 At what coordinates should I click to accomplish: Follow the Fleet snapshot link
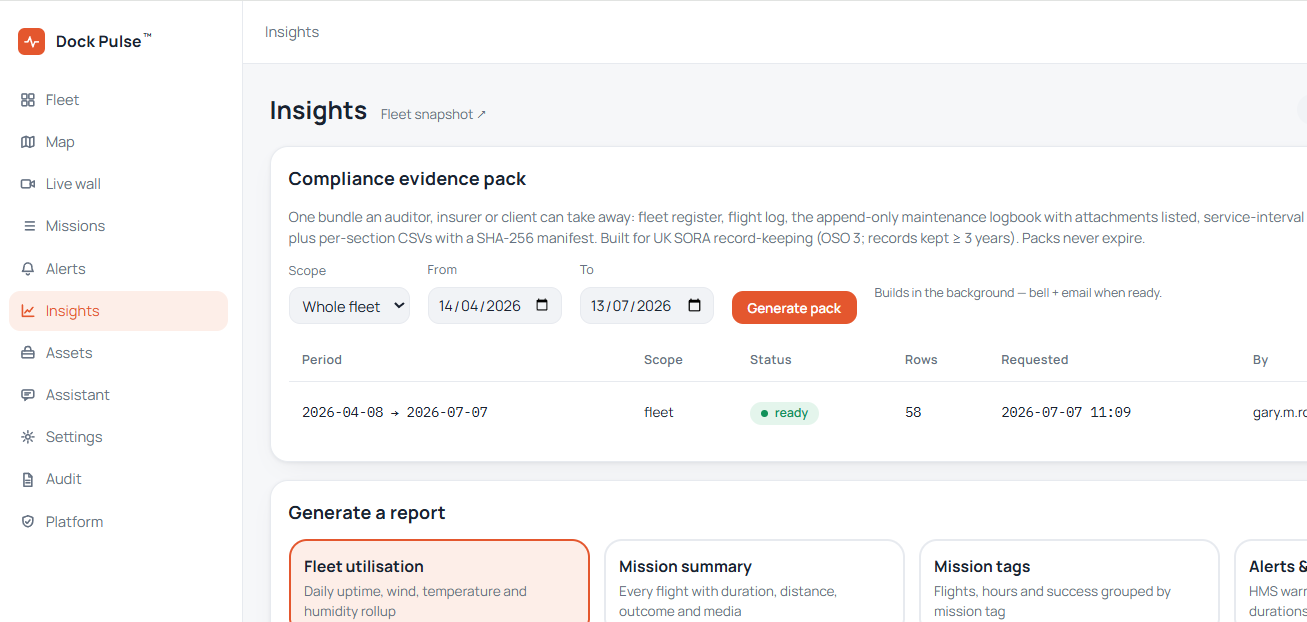(x=433, y=114)
